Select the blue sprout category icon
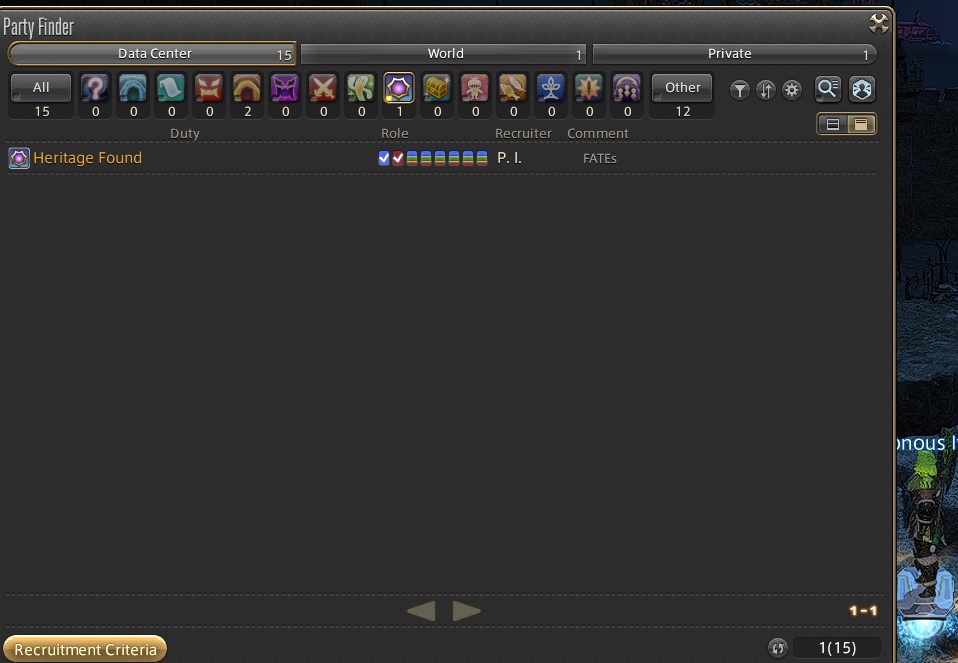This screenshot has width=958, height=663. tap(550, 89)
